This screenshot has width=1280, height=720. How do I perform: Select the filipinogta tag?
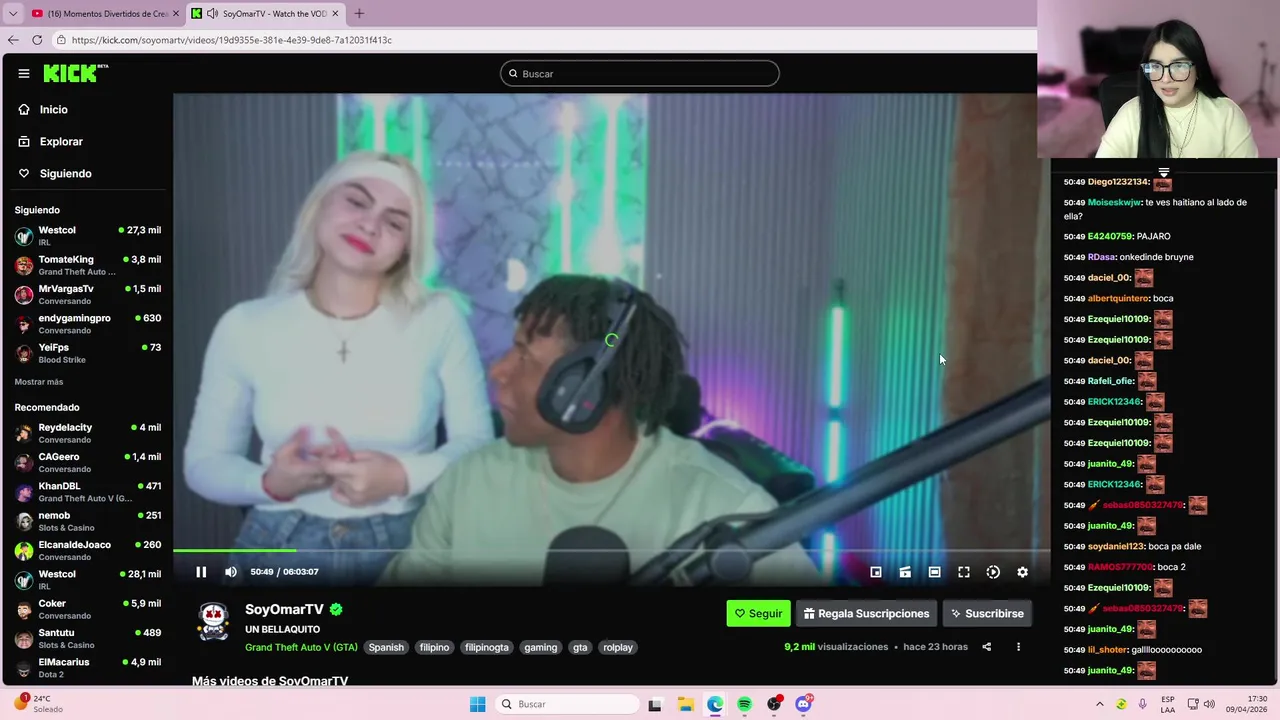coord(487,647)
